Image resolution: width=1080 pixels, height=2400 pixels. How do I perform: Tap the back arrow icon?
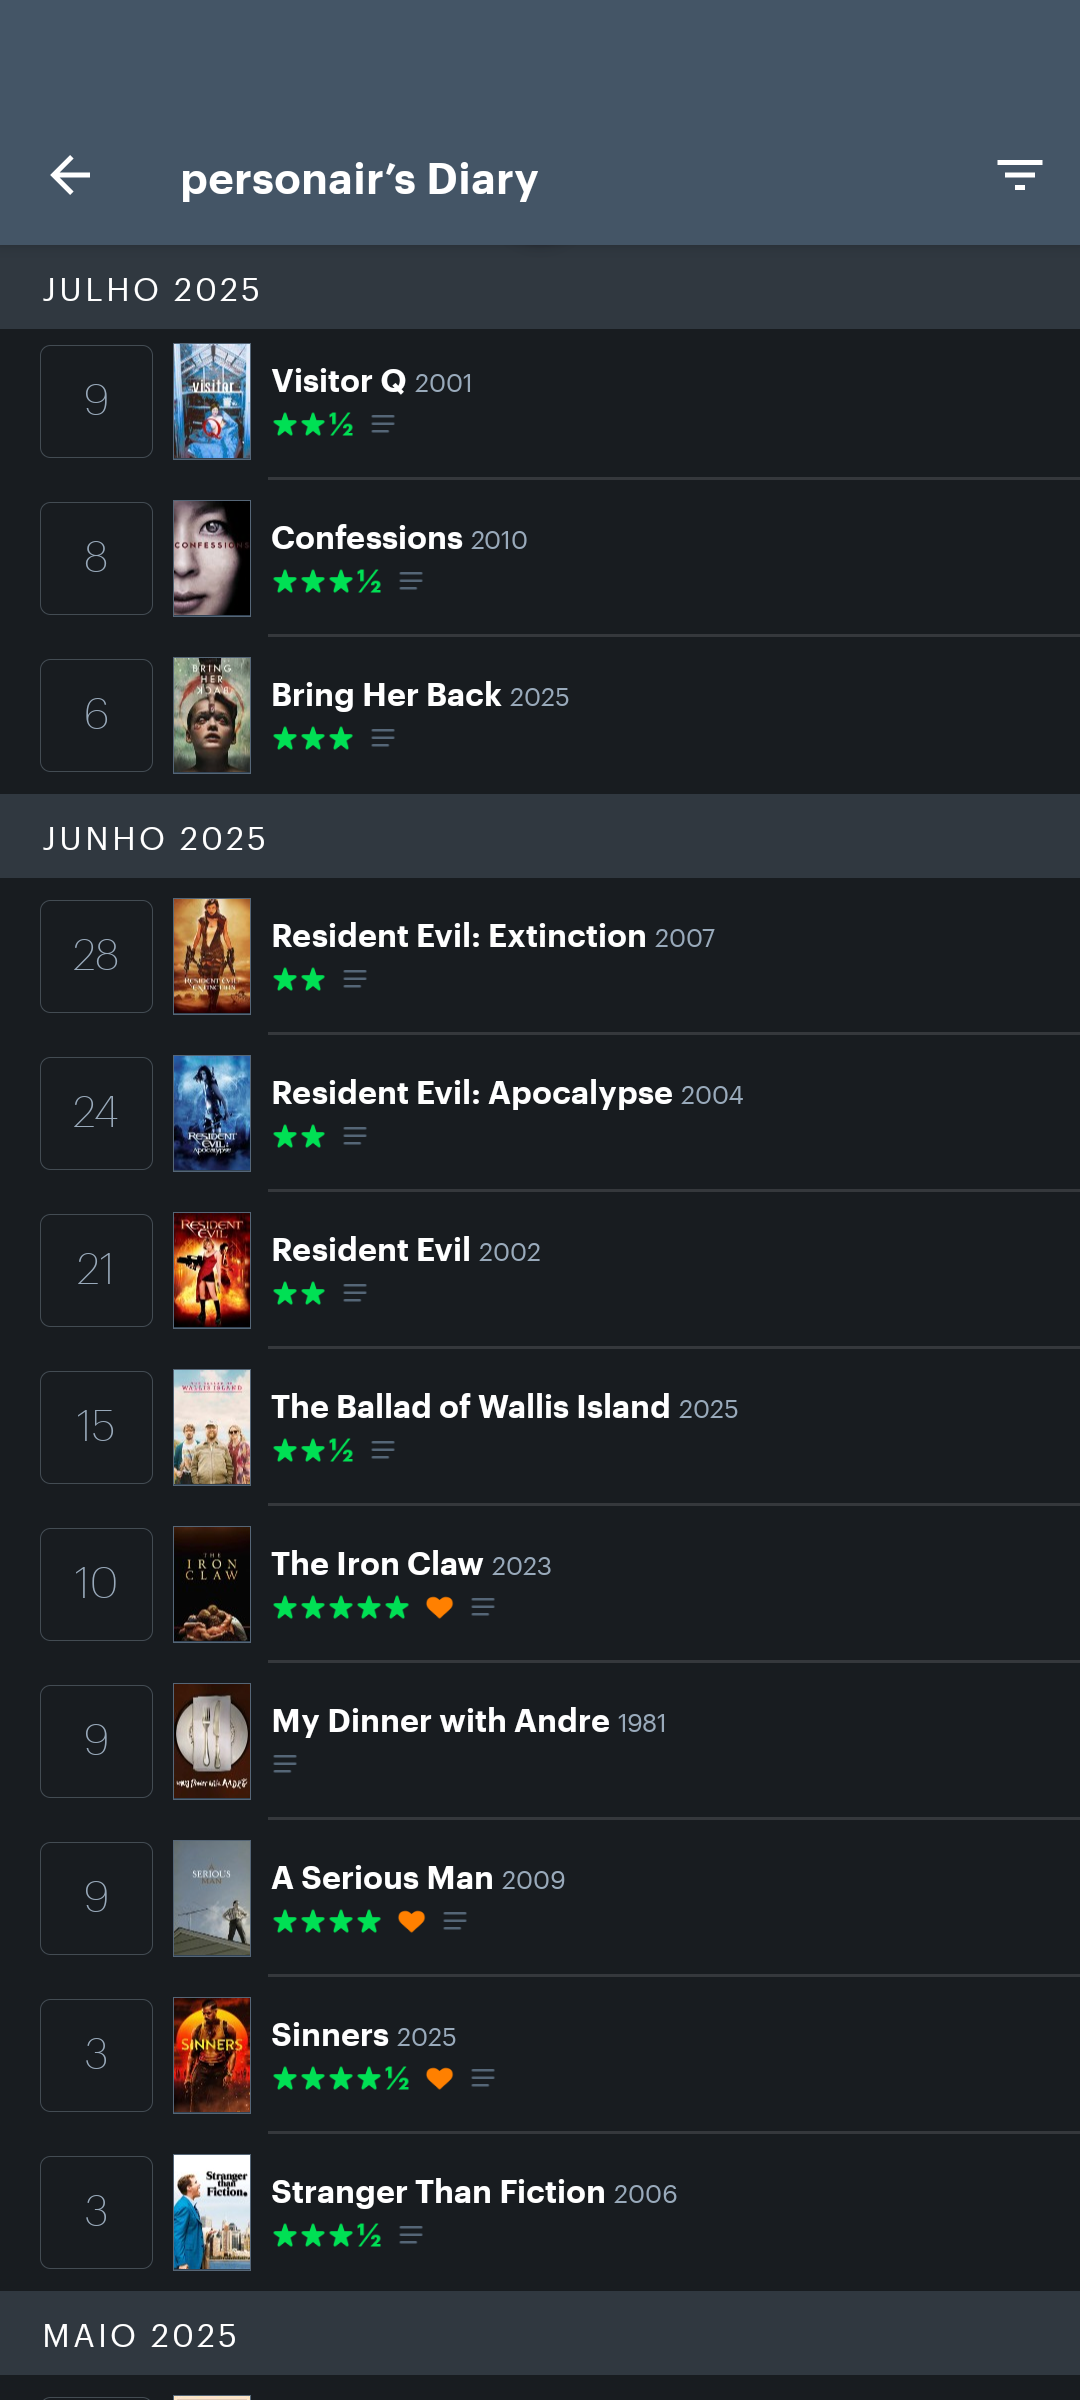tap(70, 176)
